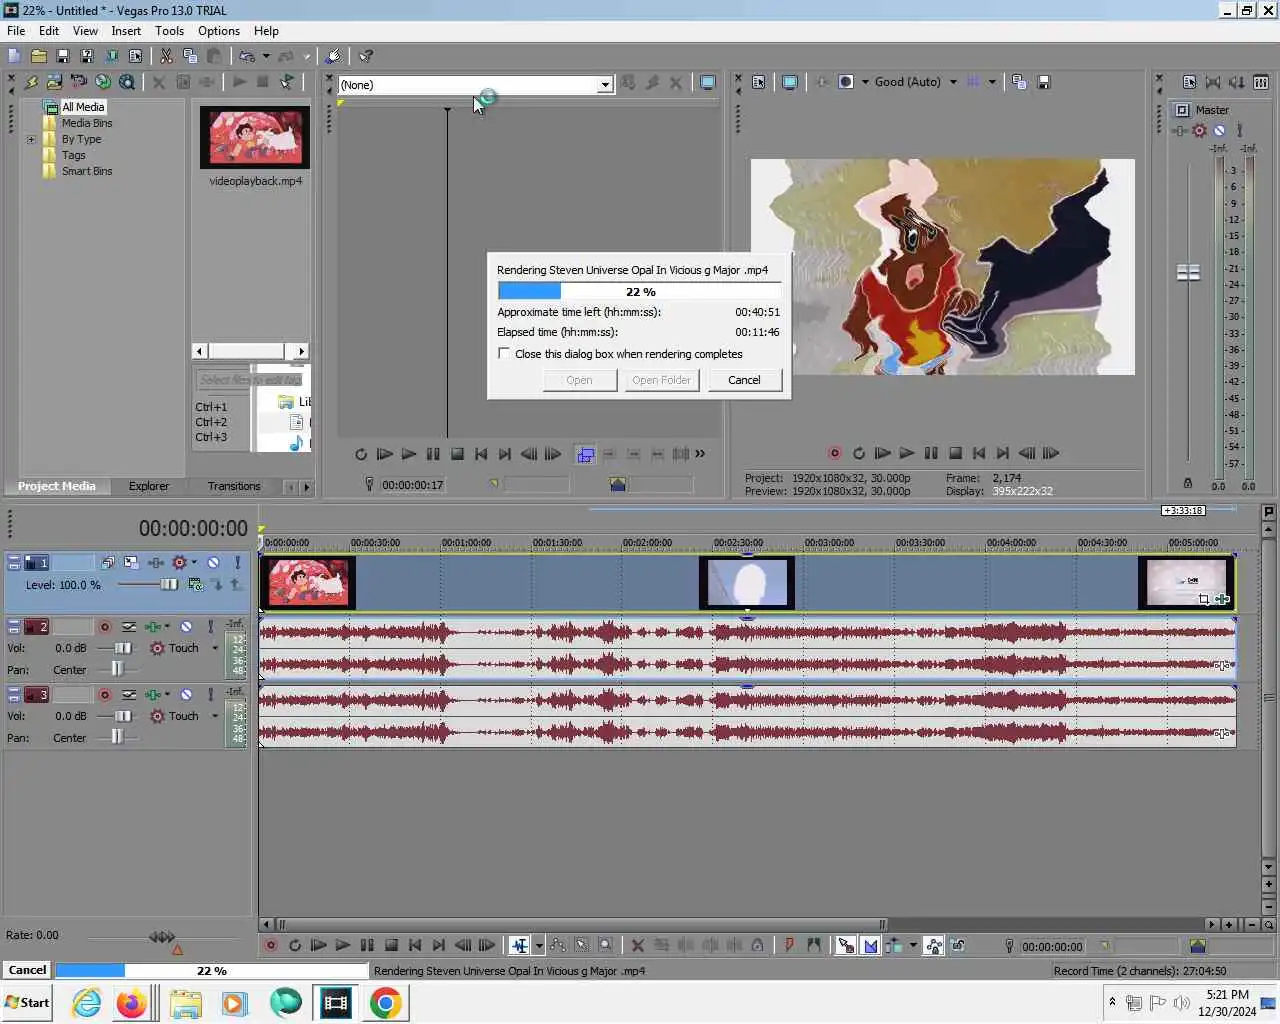Click the Record button in timeline transport

[270, 945]
